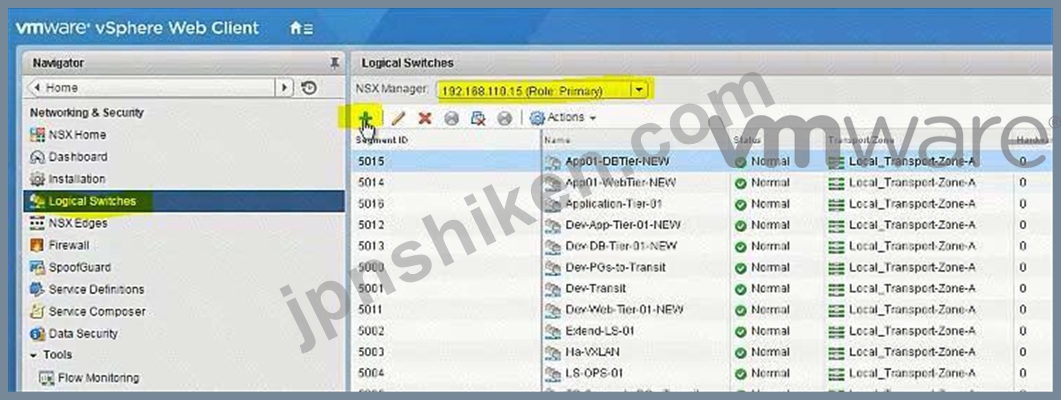Select row Dev-Transit
The image size is (1061, 400).
click(701, 288)
